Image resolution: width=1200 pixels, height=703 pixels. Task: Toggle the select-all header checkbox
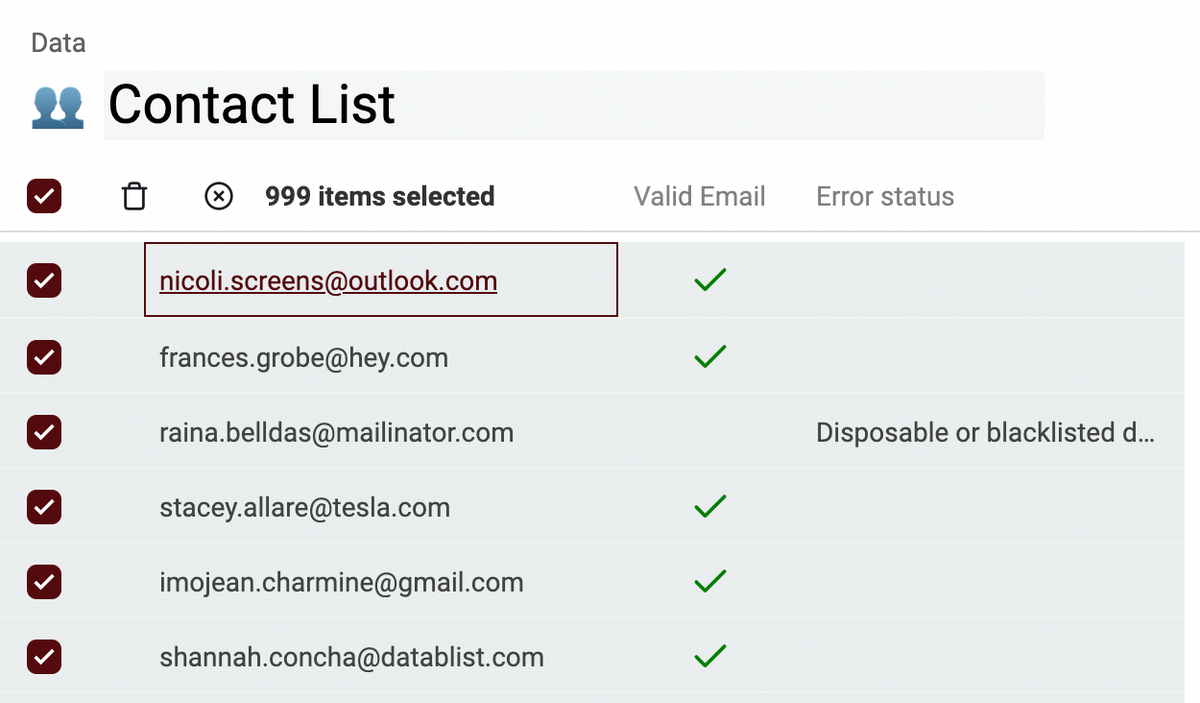point(44,196)
